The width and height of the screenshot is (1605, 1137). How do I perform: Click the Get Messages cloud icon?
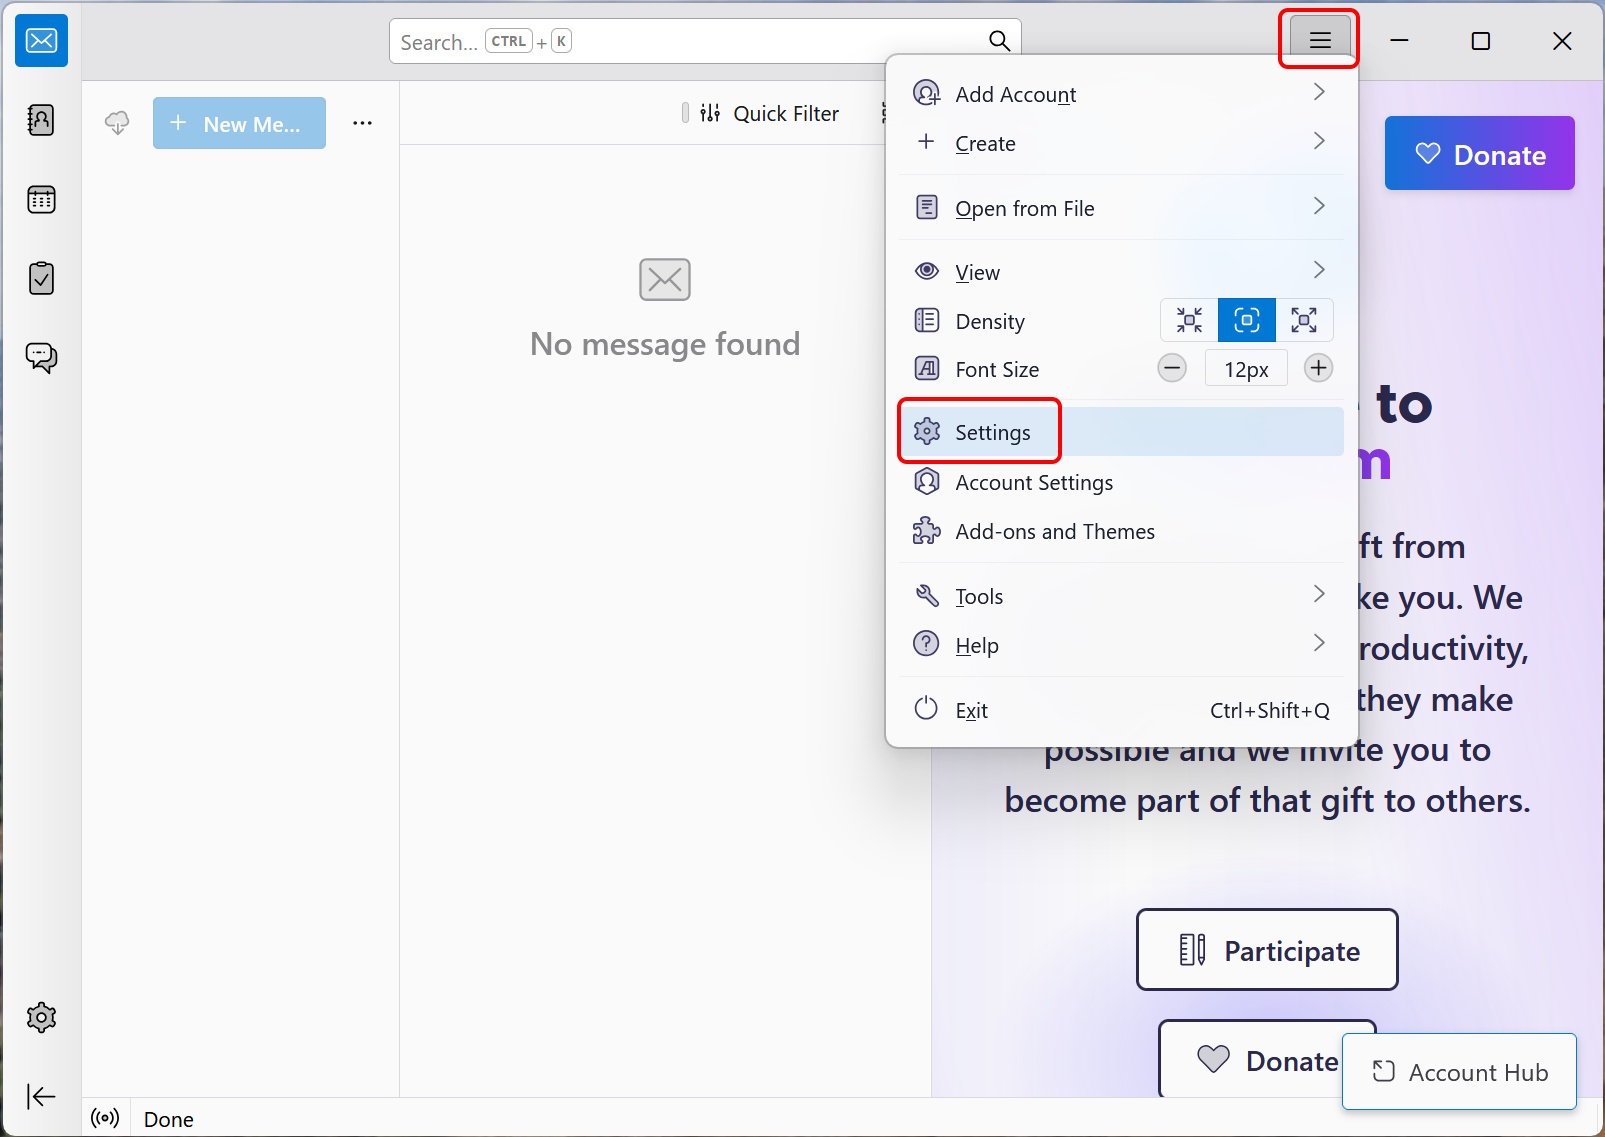117,123
